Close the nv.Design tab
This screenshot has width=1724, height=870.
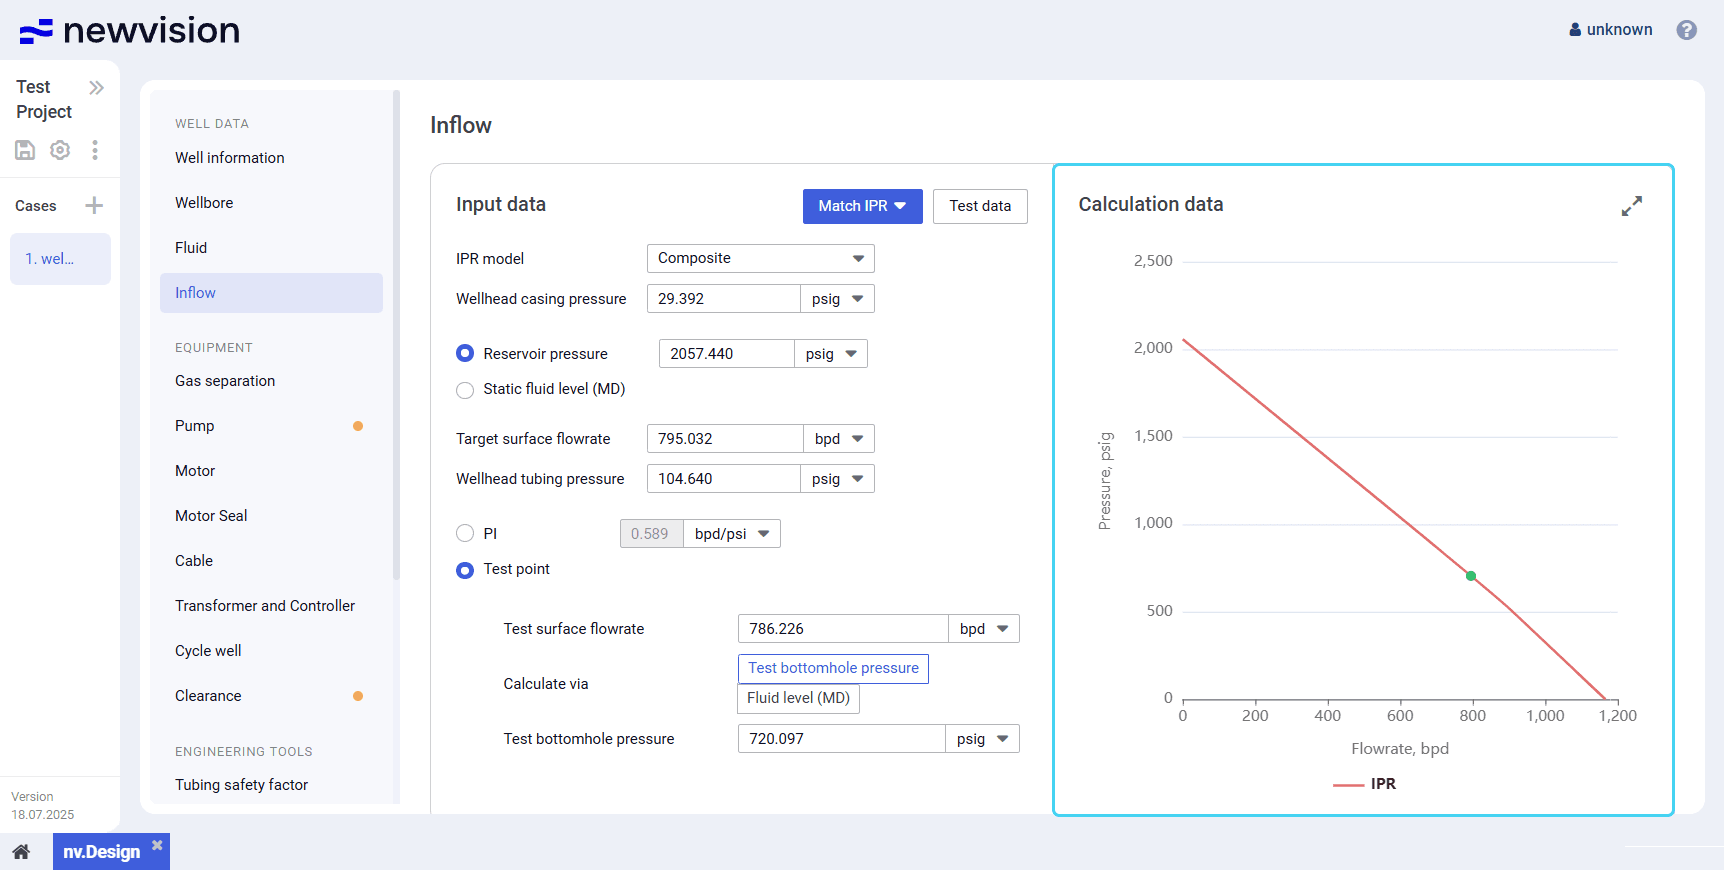coord(157,846)
